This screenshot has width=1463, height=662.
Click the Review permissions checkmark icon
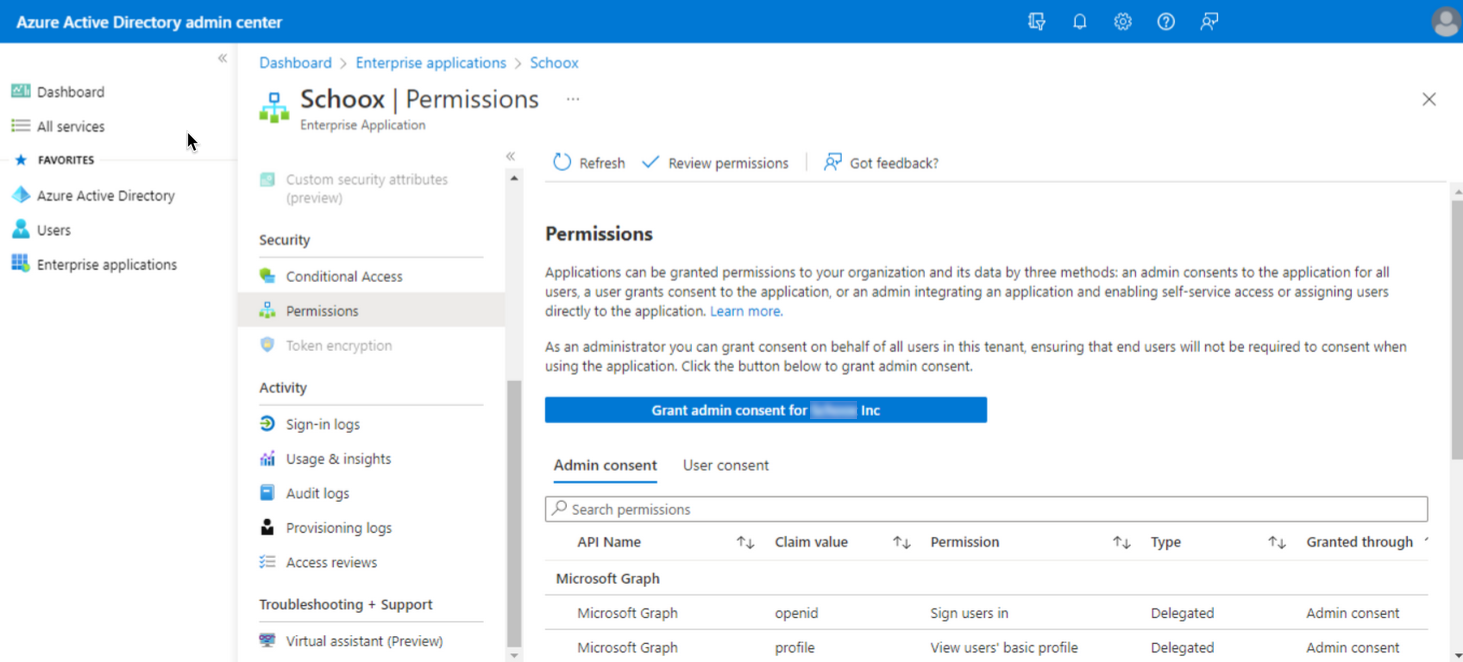(x=651, y=162)
